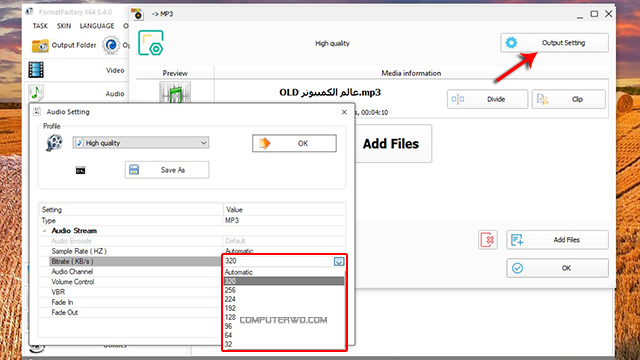Close the Audio Setting dialog
640x360 pixels.
(x=344, y=112)
